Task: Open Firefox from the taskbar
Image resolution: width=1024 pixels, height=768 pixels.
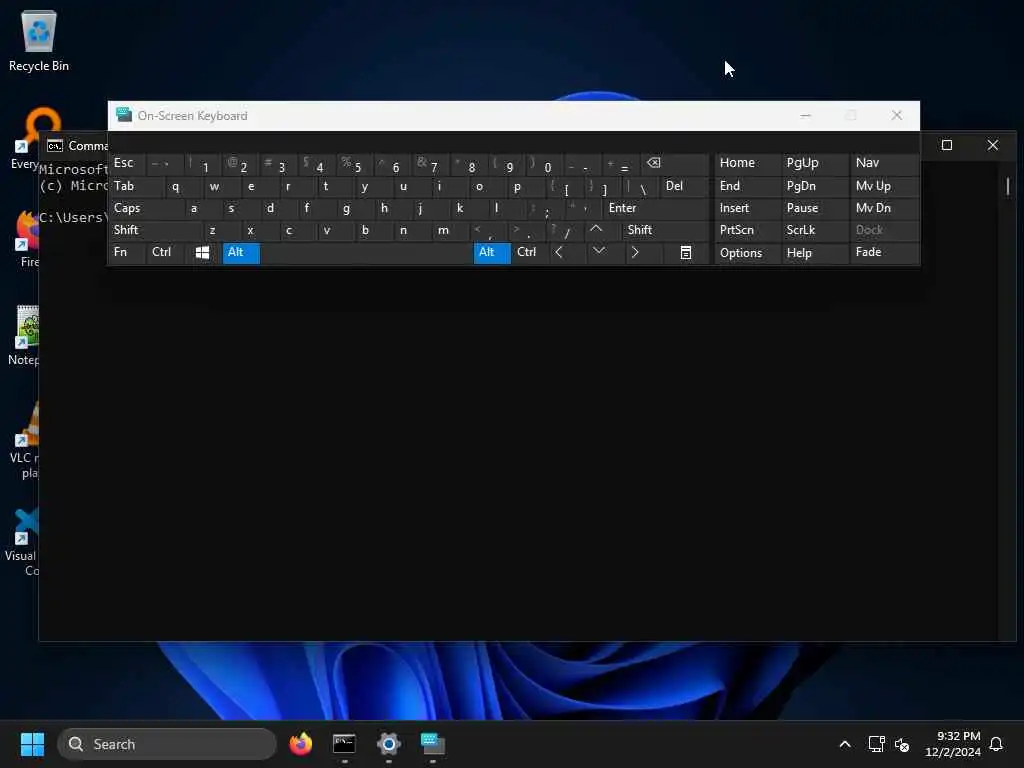Action: pos(301,744)
